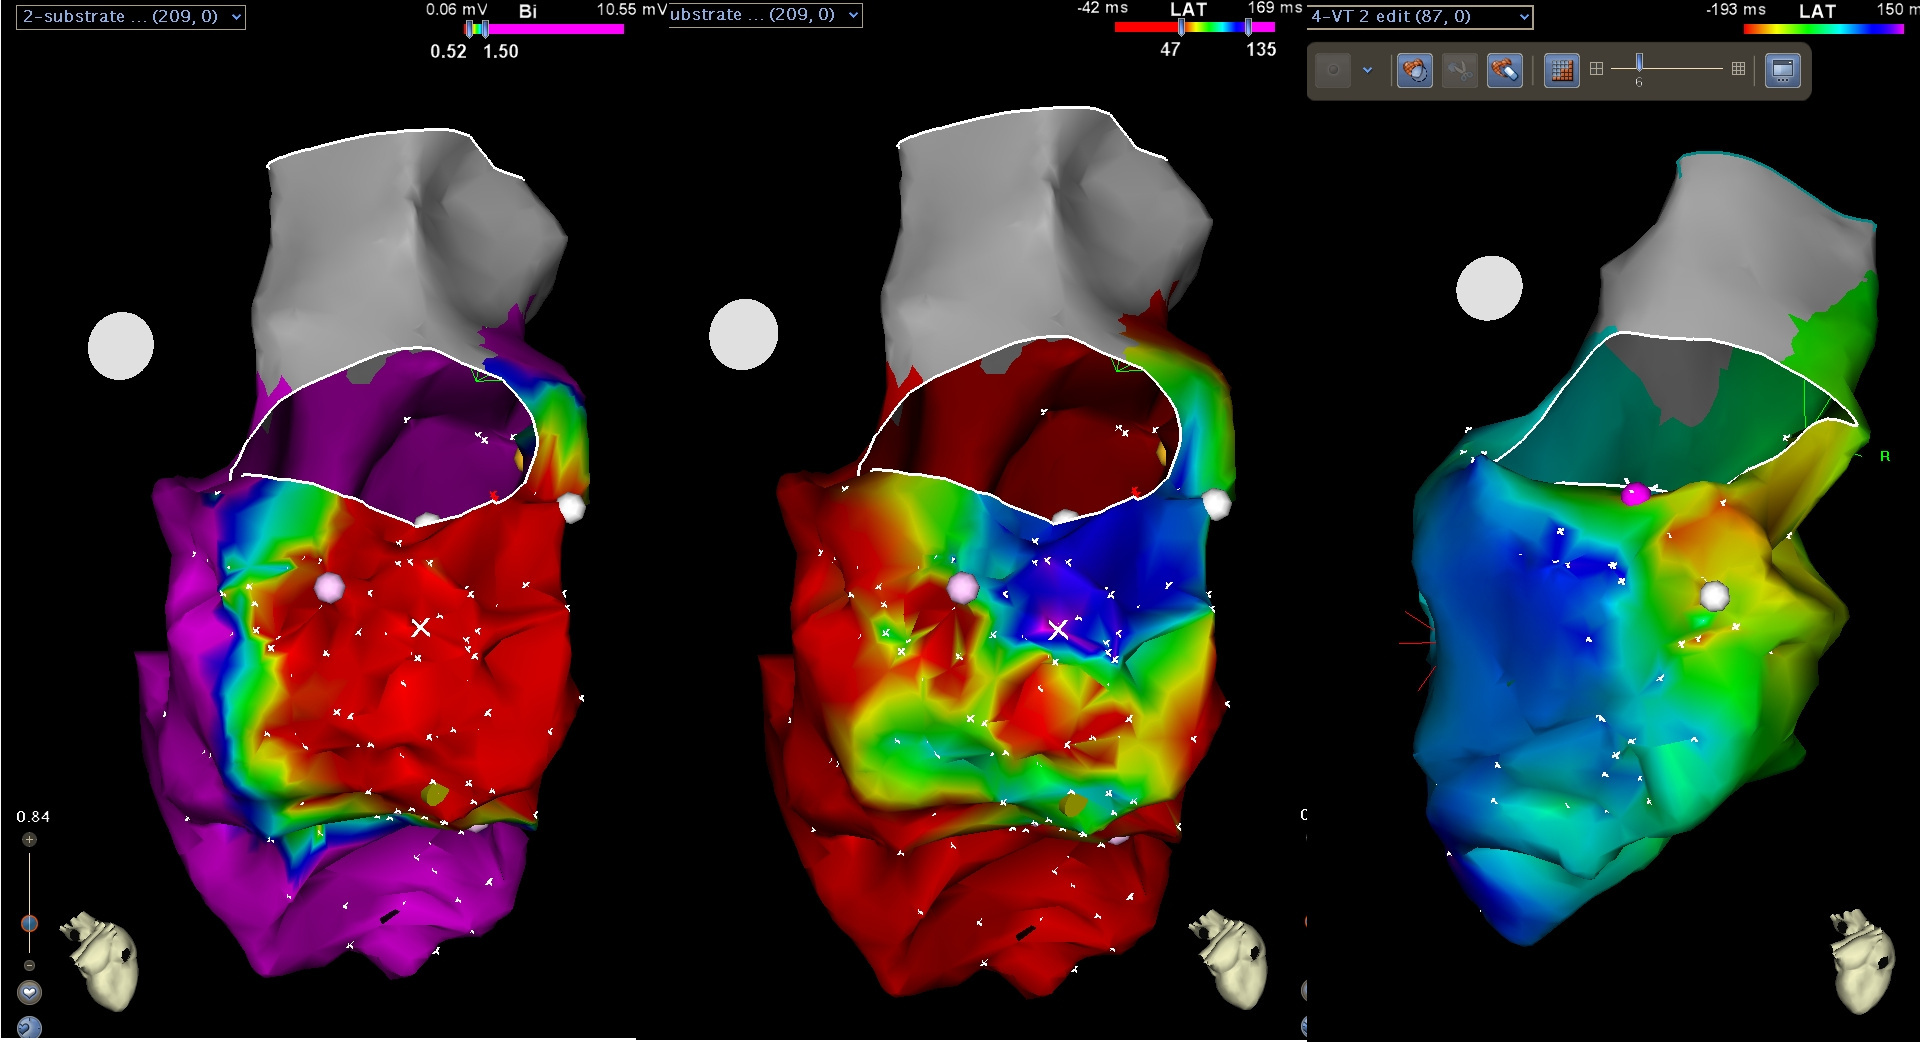The height and width of the screenshot is (1043, 1920).
Task: Open the substrate map dropdown in middle panel
Action: click(765, 15)
